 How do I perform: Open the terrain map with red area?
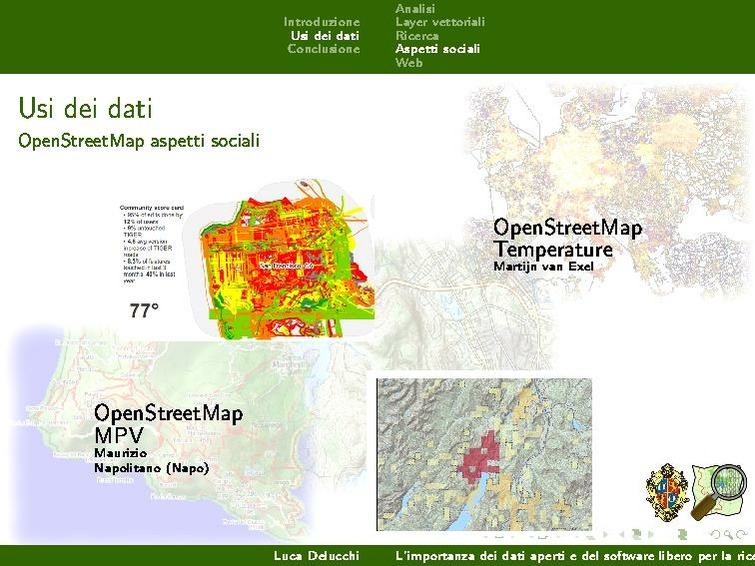click(484, 454)
